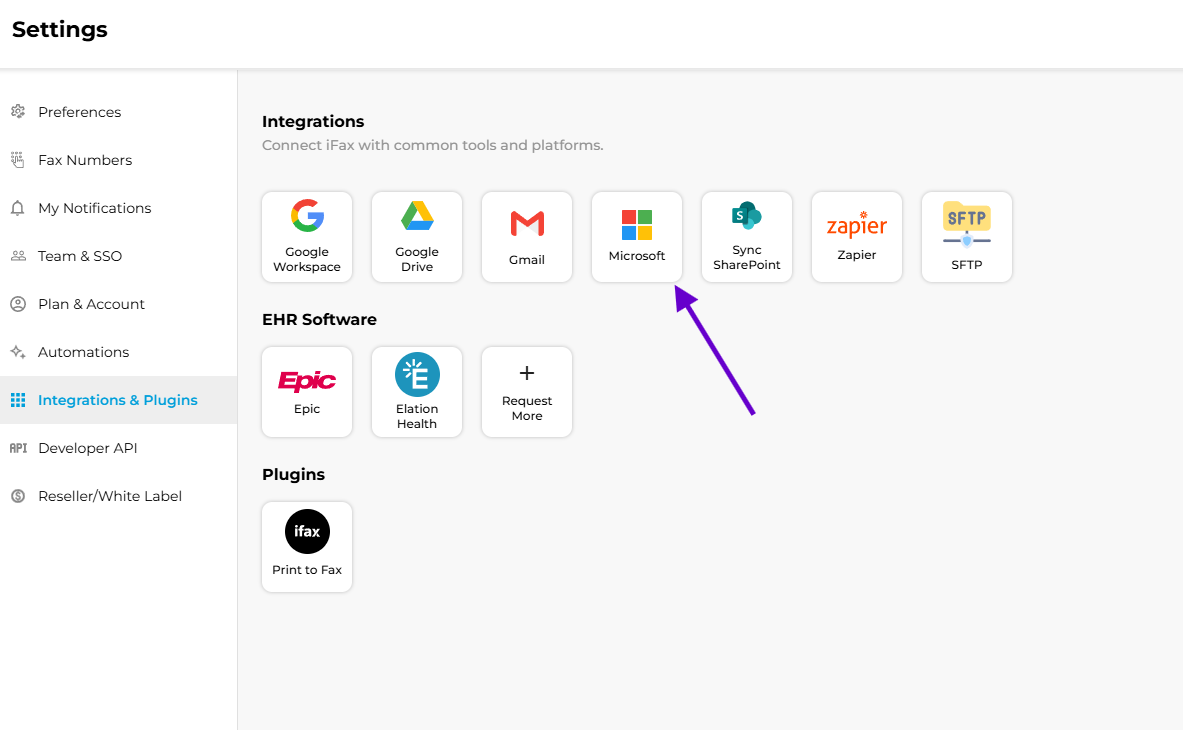
Task: Open the Developer API section
Action: [x=87, y=448]
